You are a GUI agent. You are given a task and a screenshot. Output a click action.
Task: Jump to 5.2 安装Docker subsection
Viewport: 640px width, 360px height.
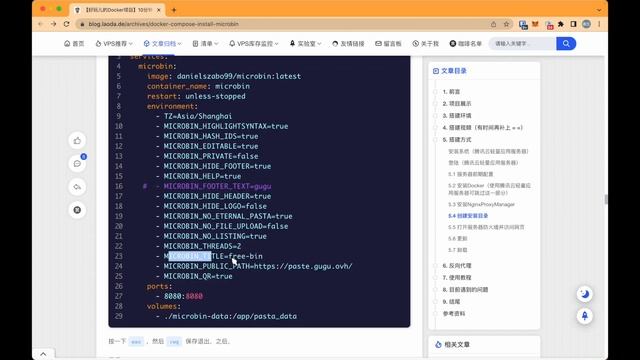pos(489,189)
